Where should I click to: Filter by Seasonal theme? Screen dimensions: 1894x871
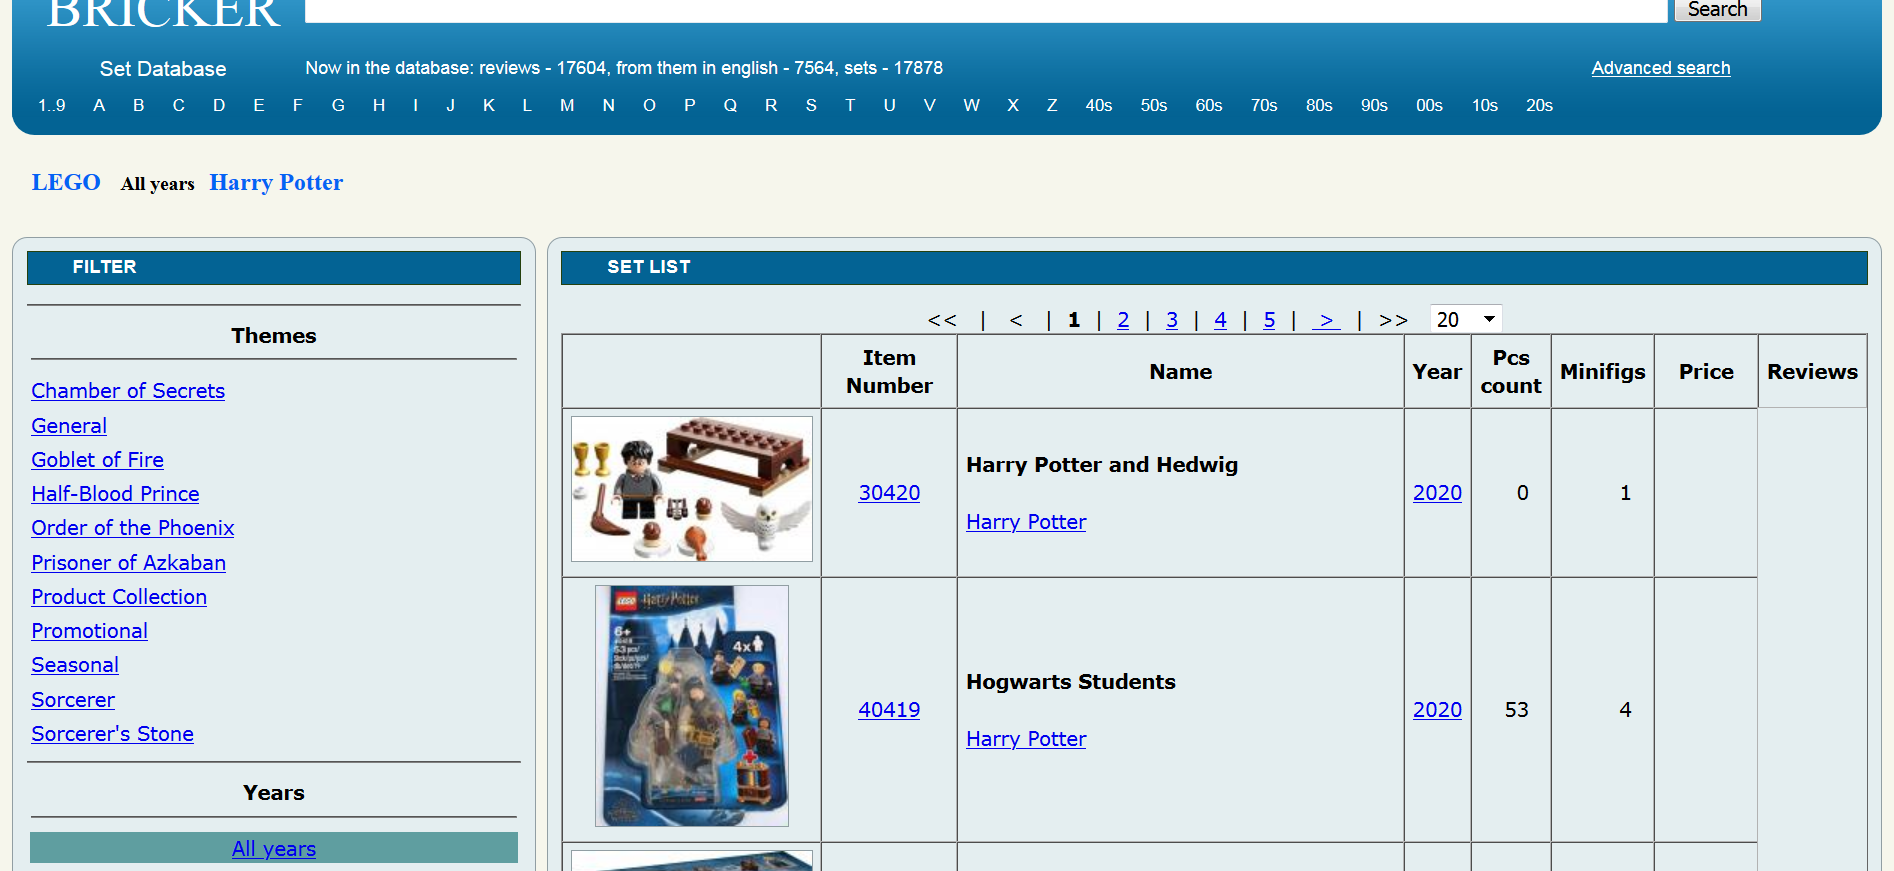point(75,665)
